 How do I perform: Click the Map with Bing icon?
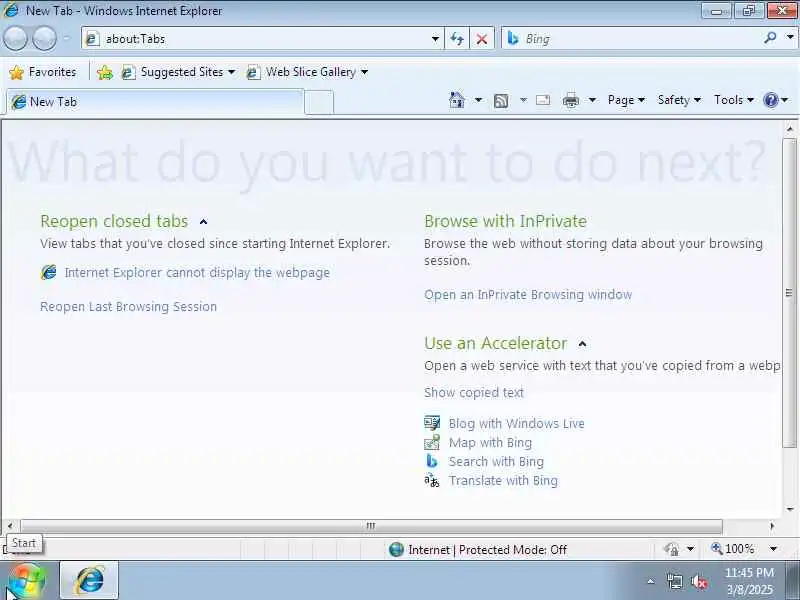[432, 442]
